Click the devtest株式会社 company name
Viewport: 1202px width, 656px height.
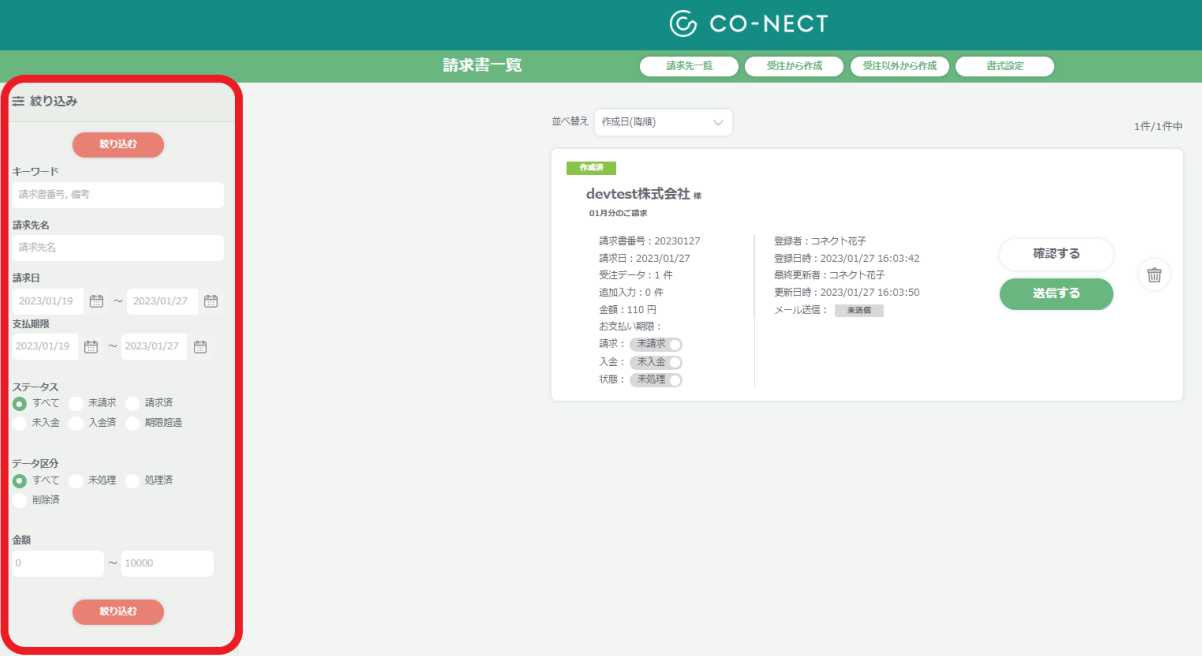pyautogui.click(x=638, y=194)
